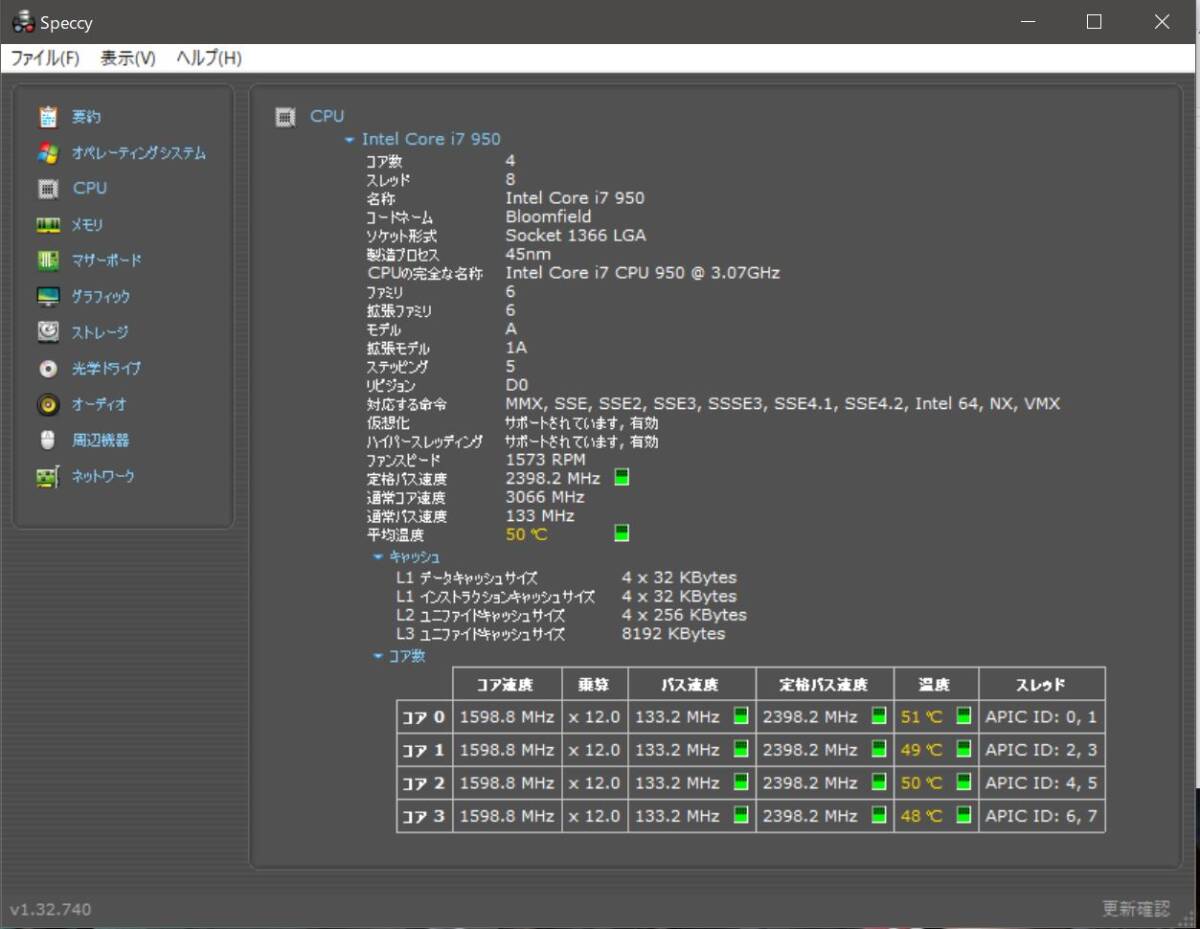Toggle the green indicator next to 定格バス速度 2398.2 MHz
This screenshot has width=1200, height=929.
pos(621,478)
